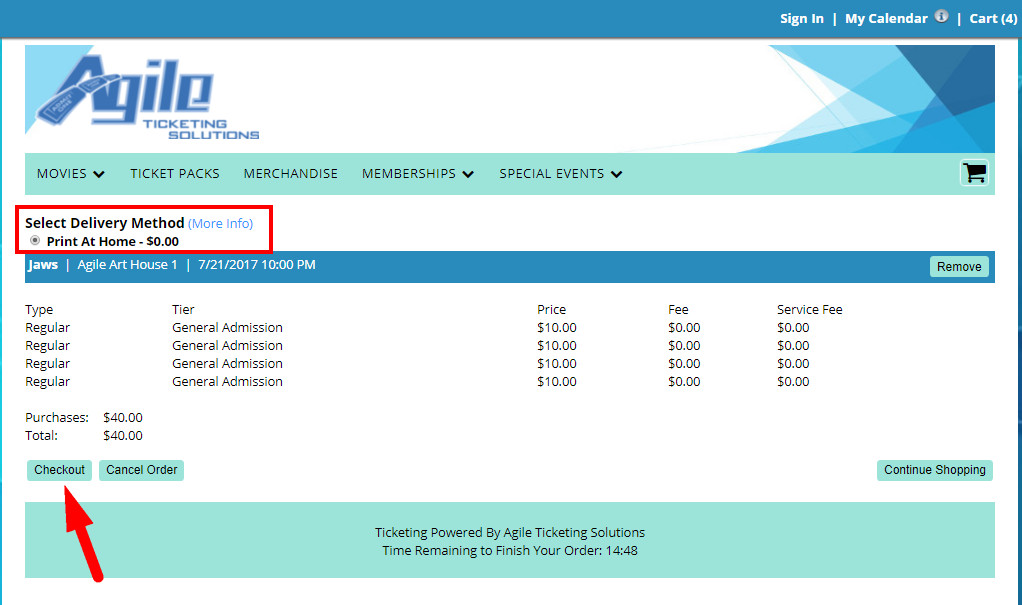
Task: Click the Service Fee column header
Action: click(x=810, y=310)
